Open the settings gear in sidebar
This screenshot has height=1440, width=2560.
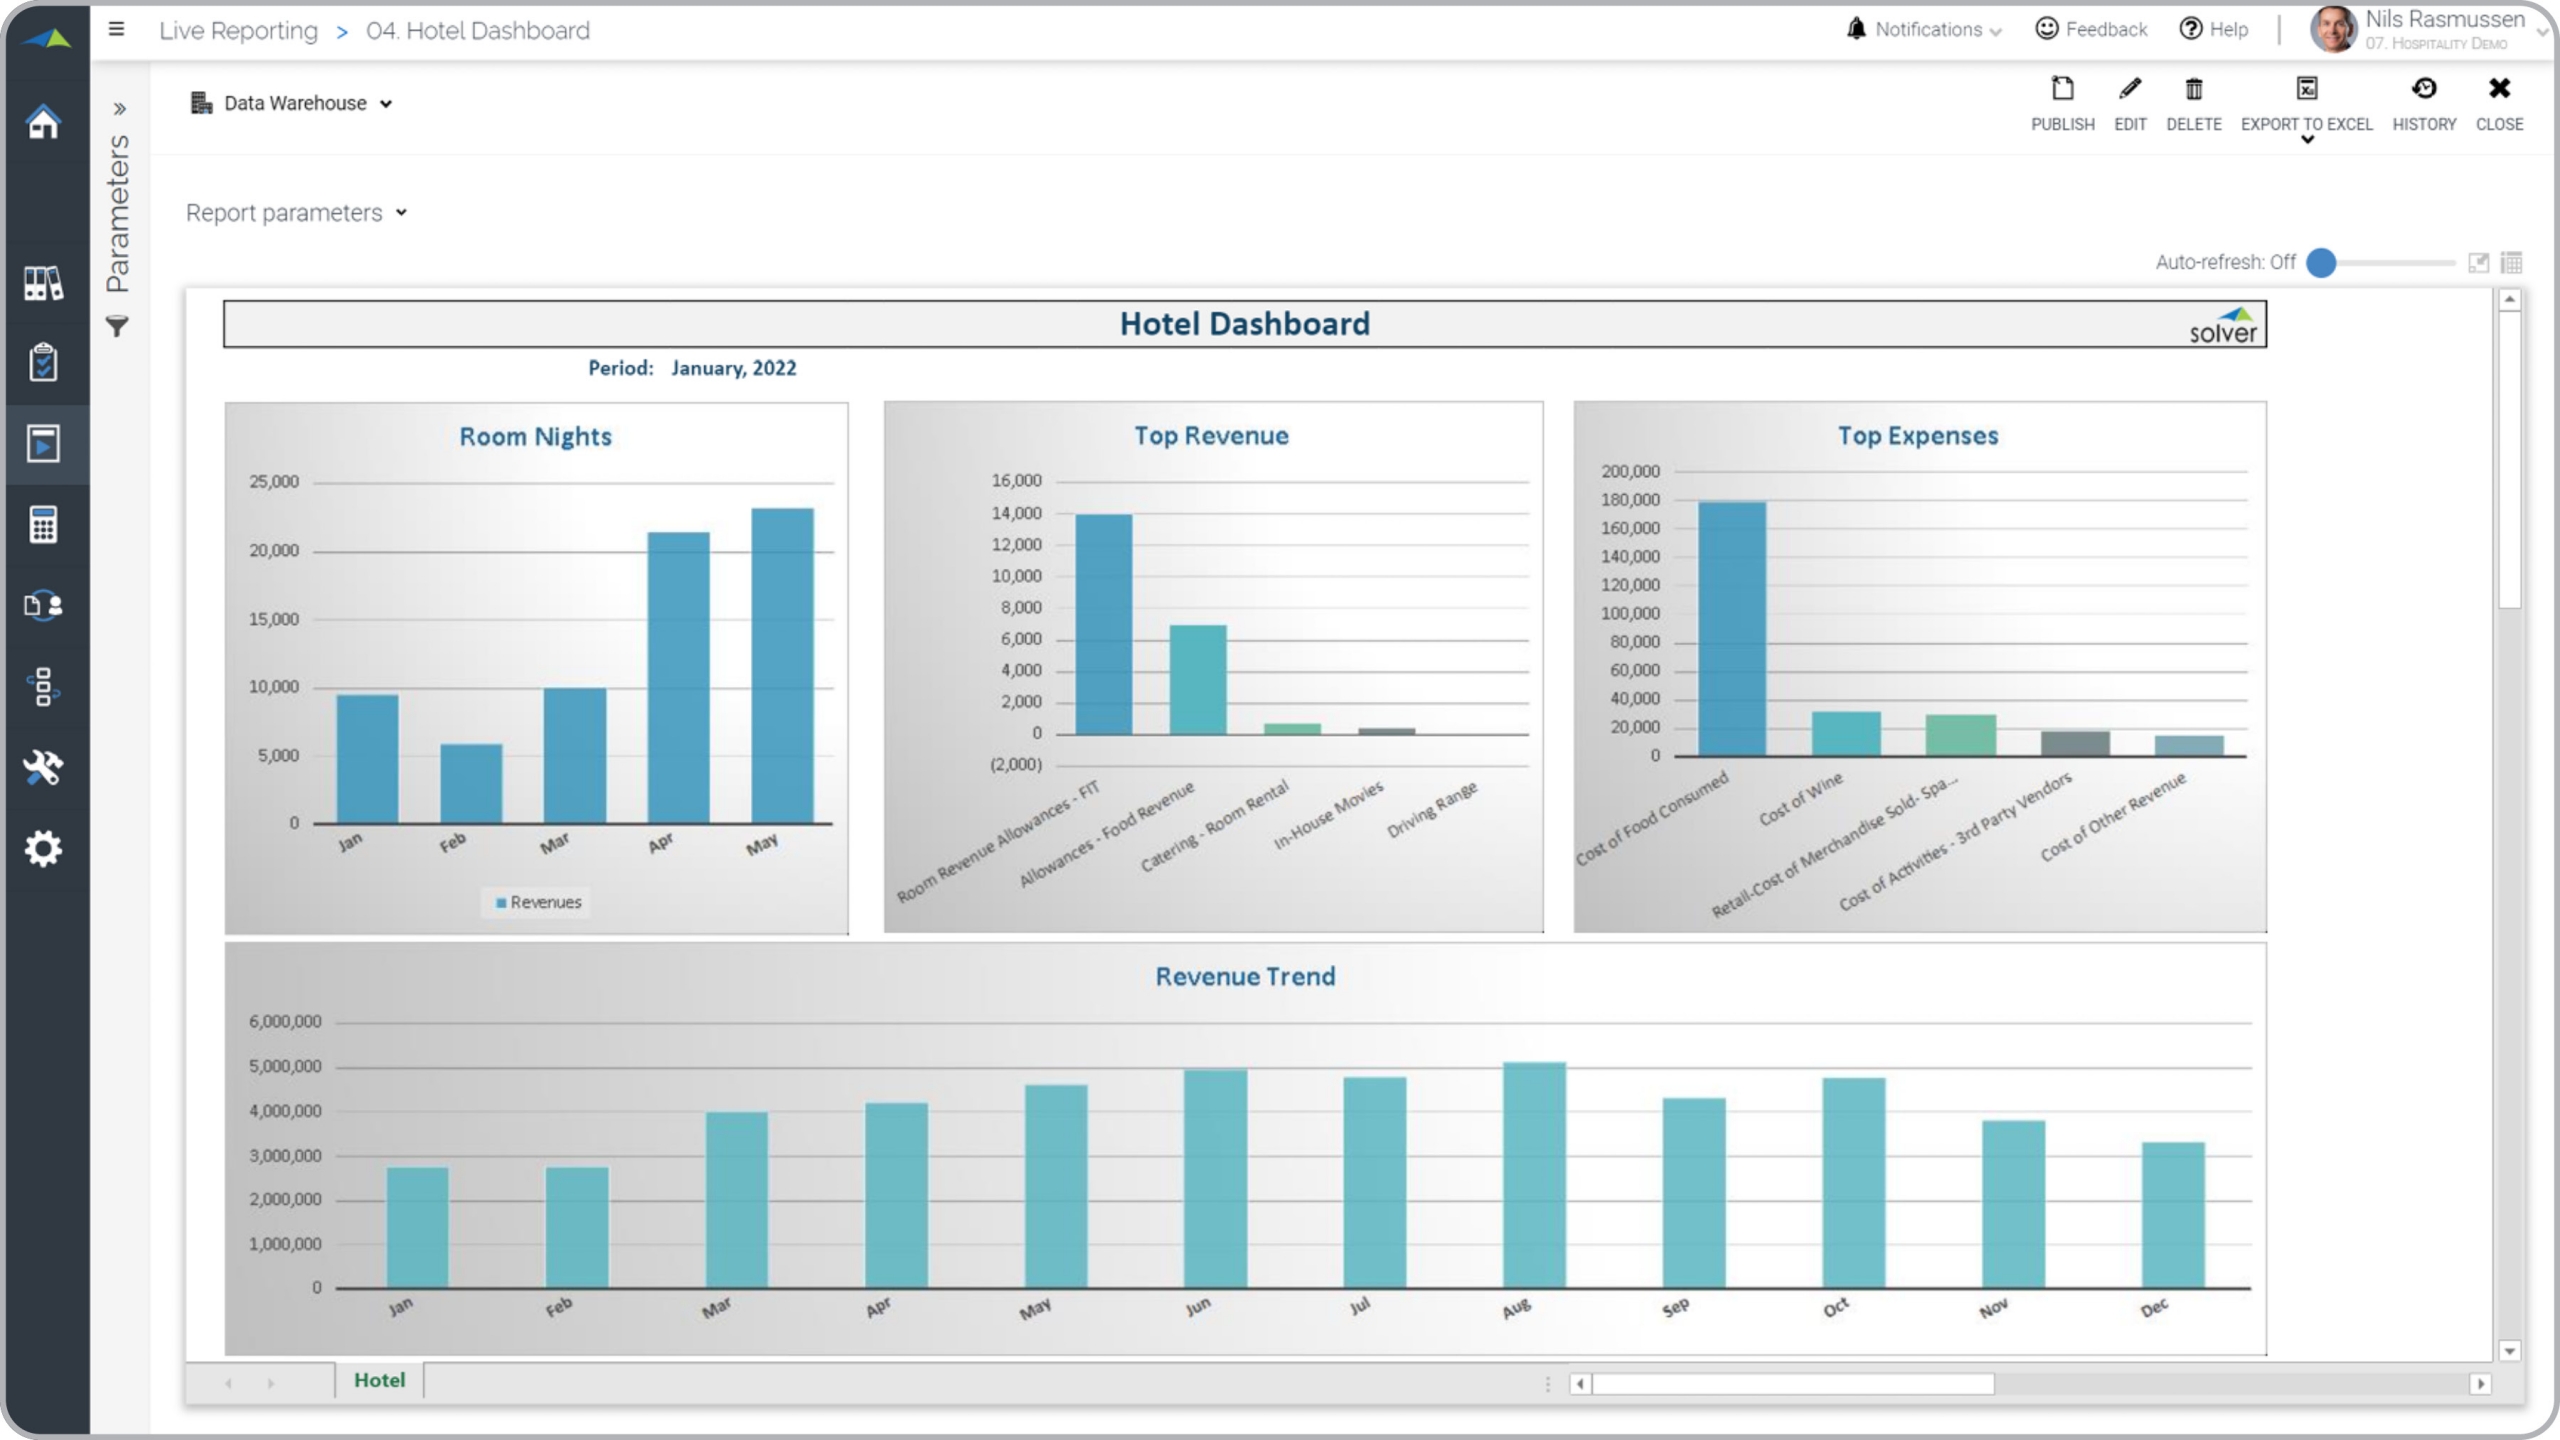43,848
